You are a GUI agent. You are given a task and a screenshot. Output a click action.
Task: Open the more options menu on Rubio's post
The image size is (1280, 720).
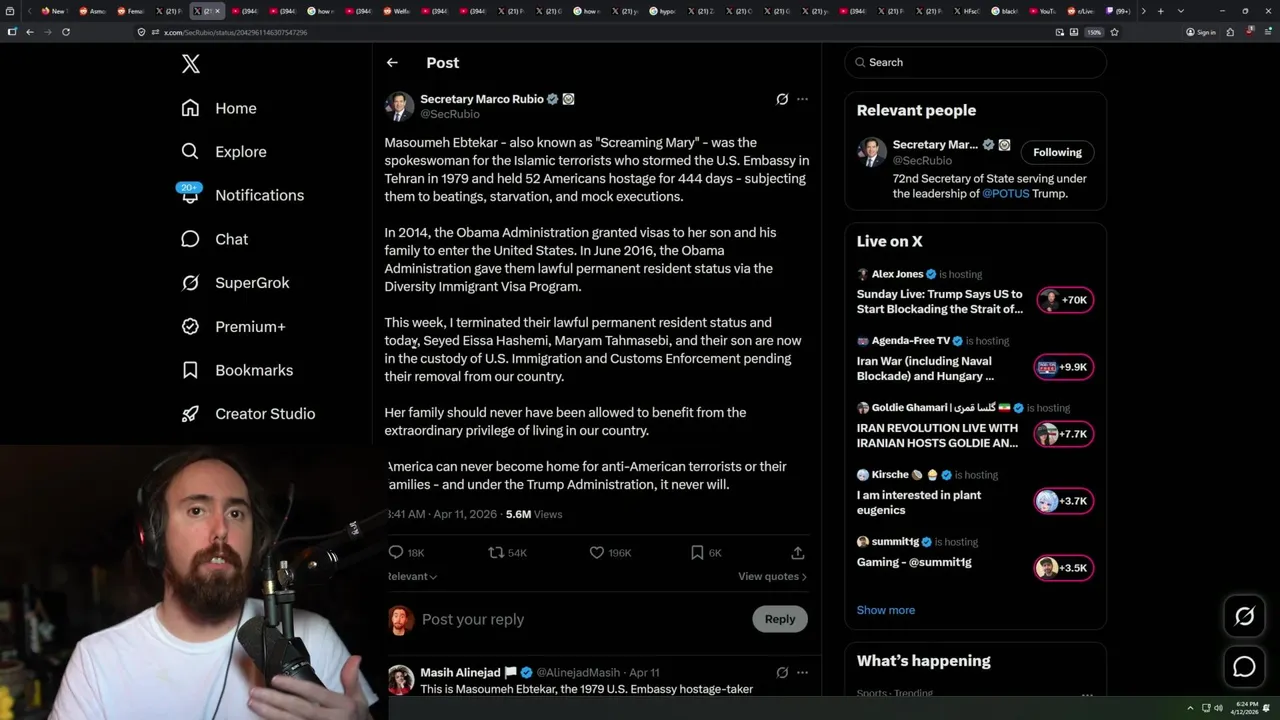tap(802, 99)
